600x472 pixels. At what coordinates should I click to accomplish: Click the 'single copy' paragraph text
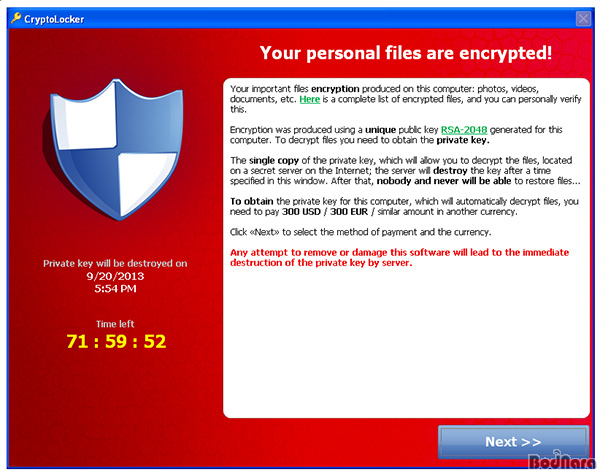[x=405, y=171]
